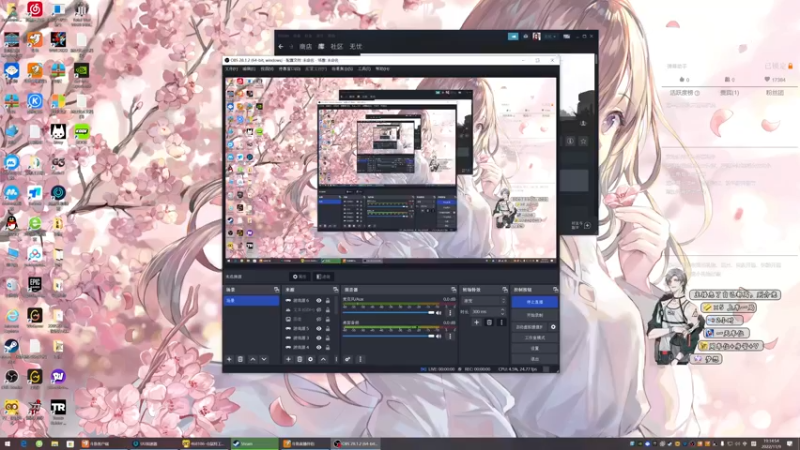Click 启动虚拟摄像机 button
The height and width of the screenshot is (450, 800).
(530, 327)
